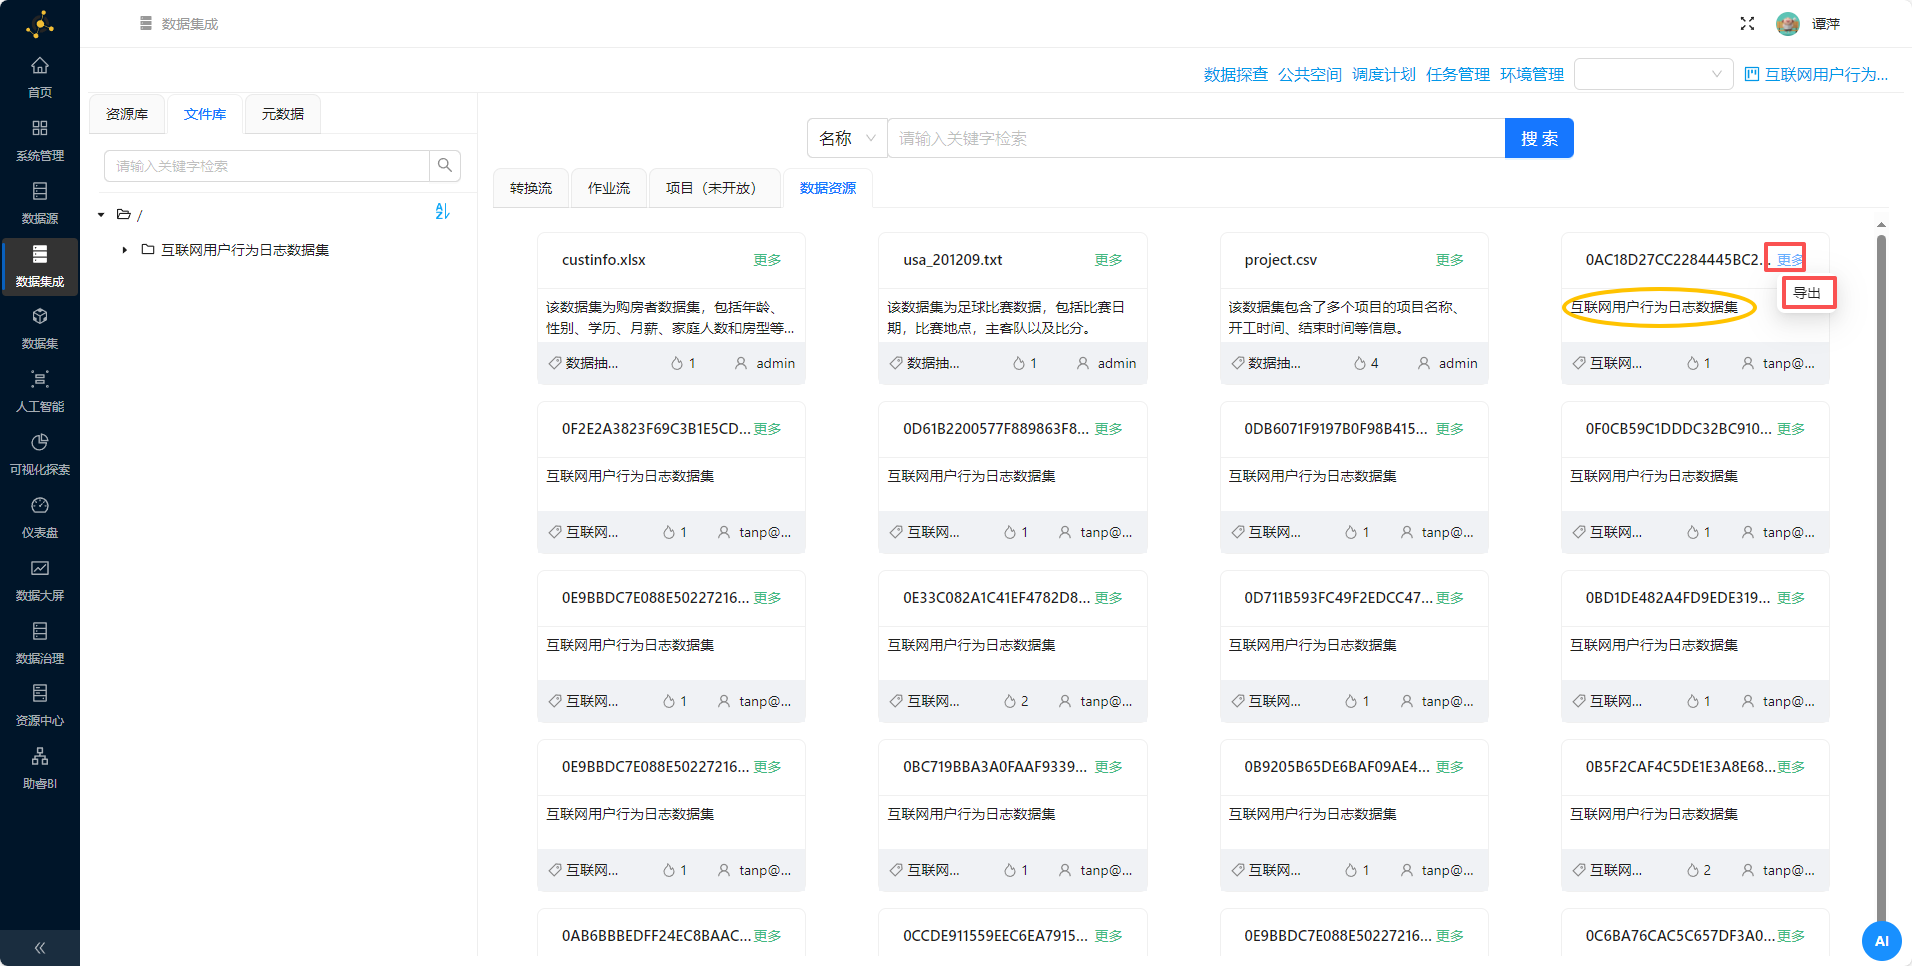Viewport: 1912px width, 966px height.
Task: Open 数据探查 link
Action: pyautogui.click(x=1235, y=74)
